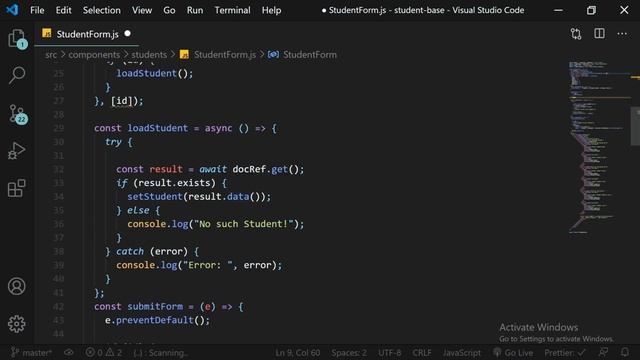Open the File menu
This screenshot has width=640, height=360.
coord(37,10)
